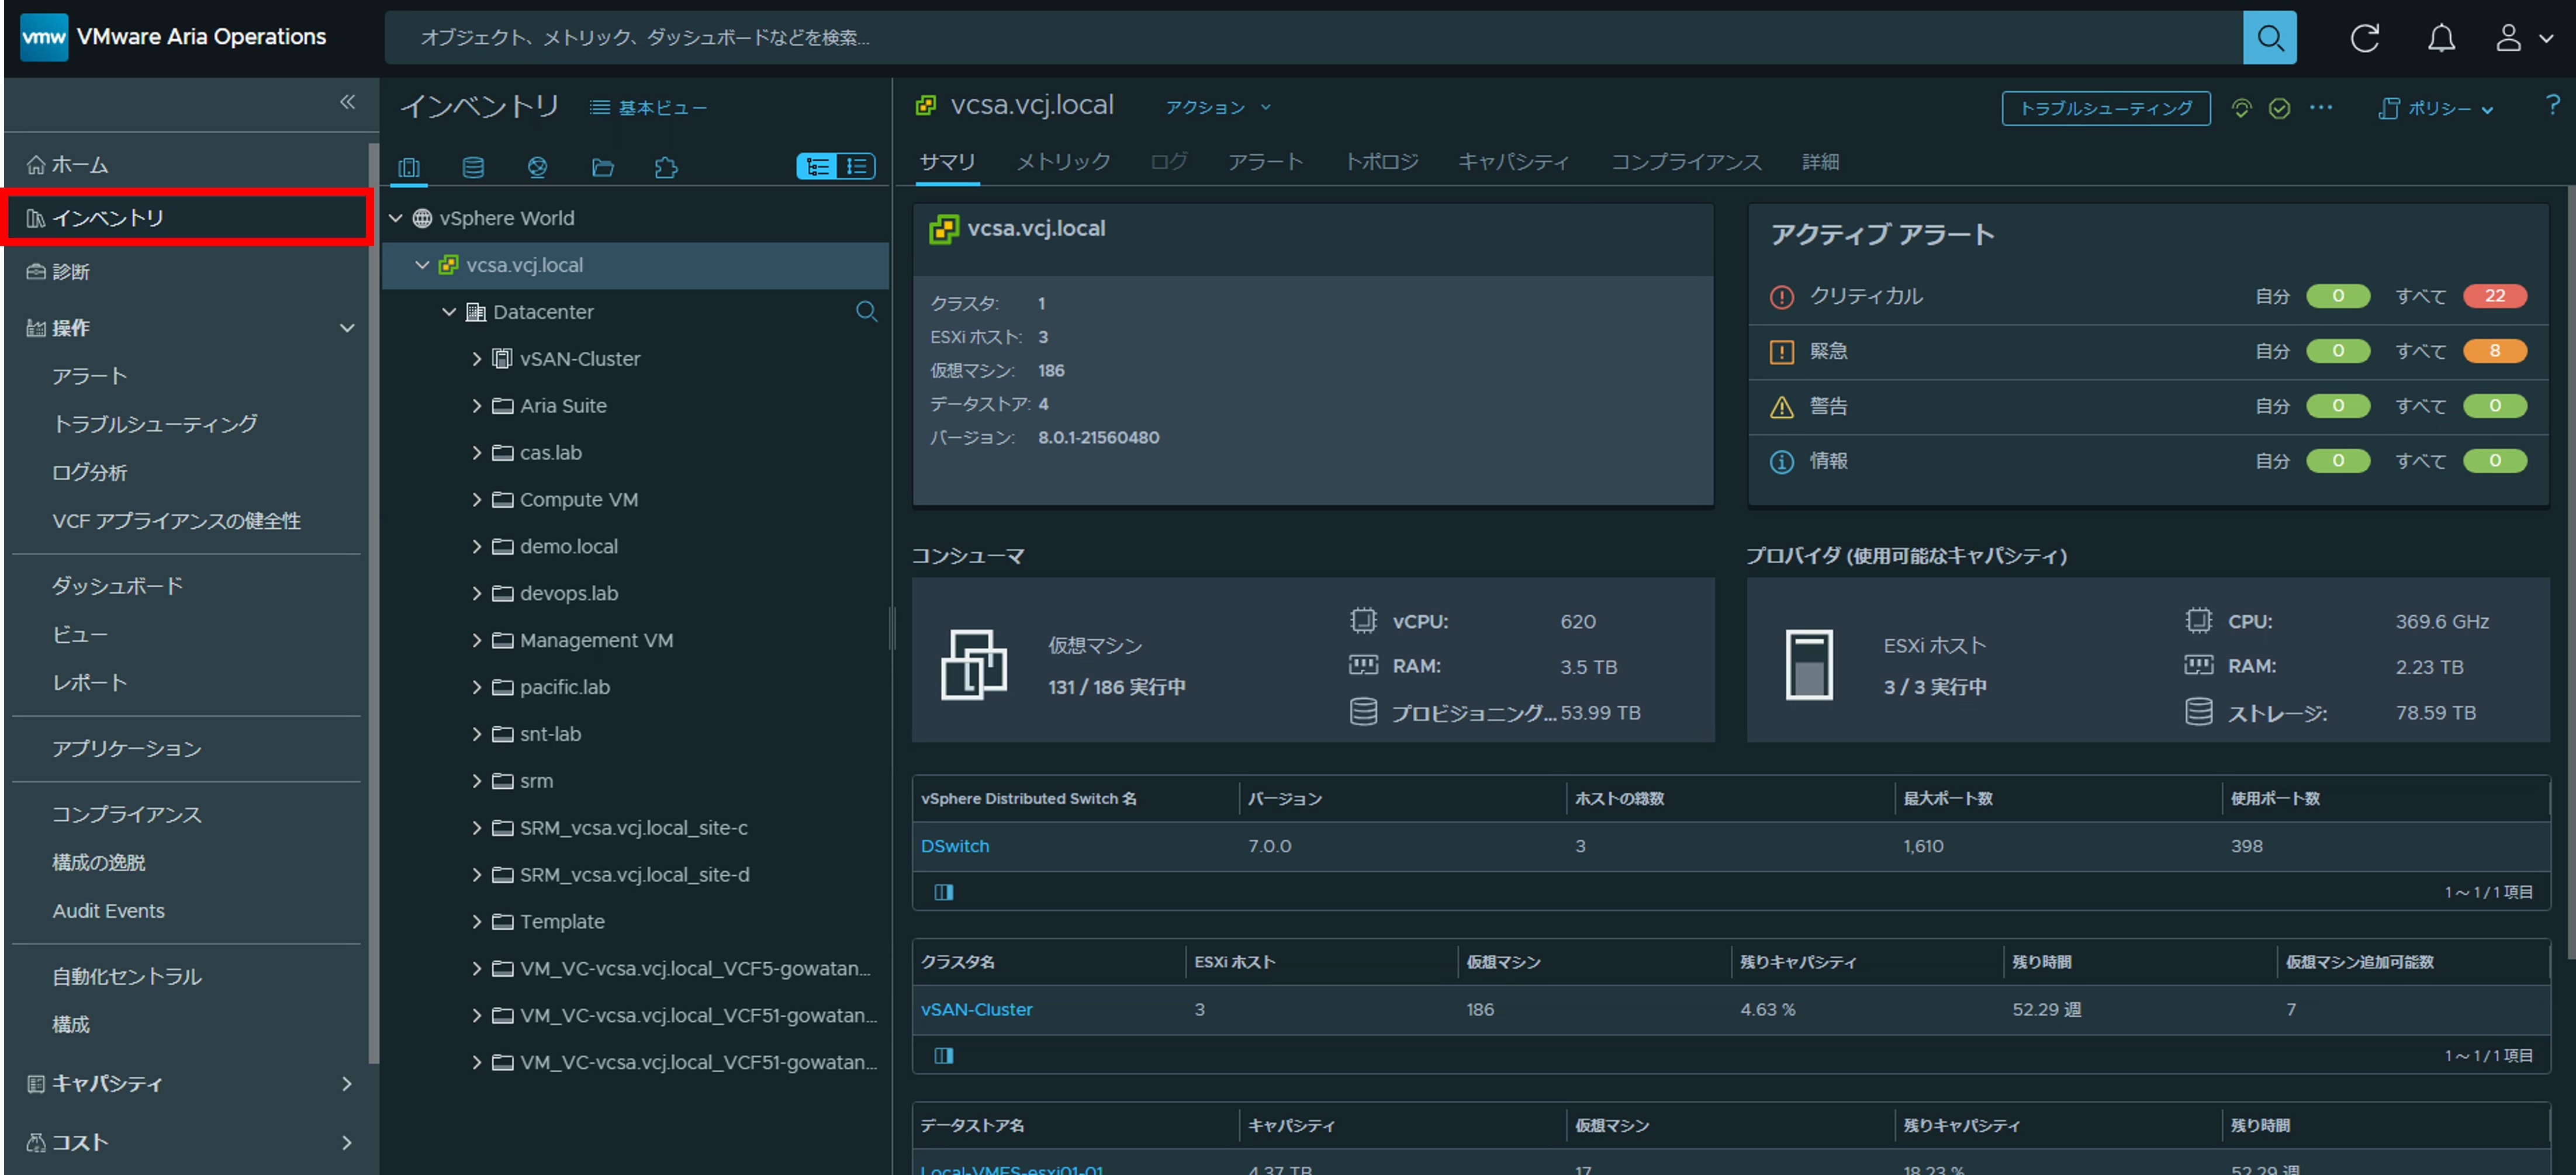Collapse the 操作 section
This screenshot has width=2576, height=1175.
click(347, 328)
